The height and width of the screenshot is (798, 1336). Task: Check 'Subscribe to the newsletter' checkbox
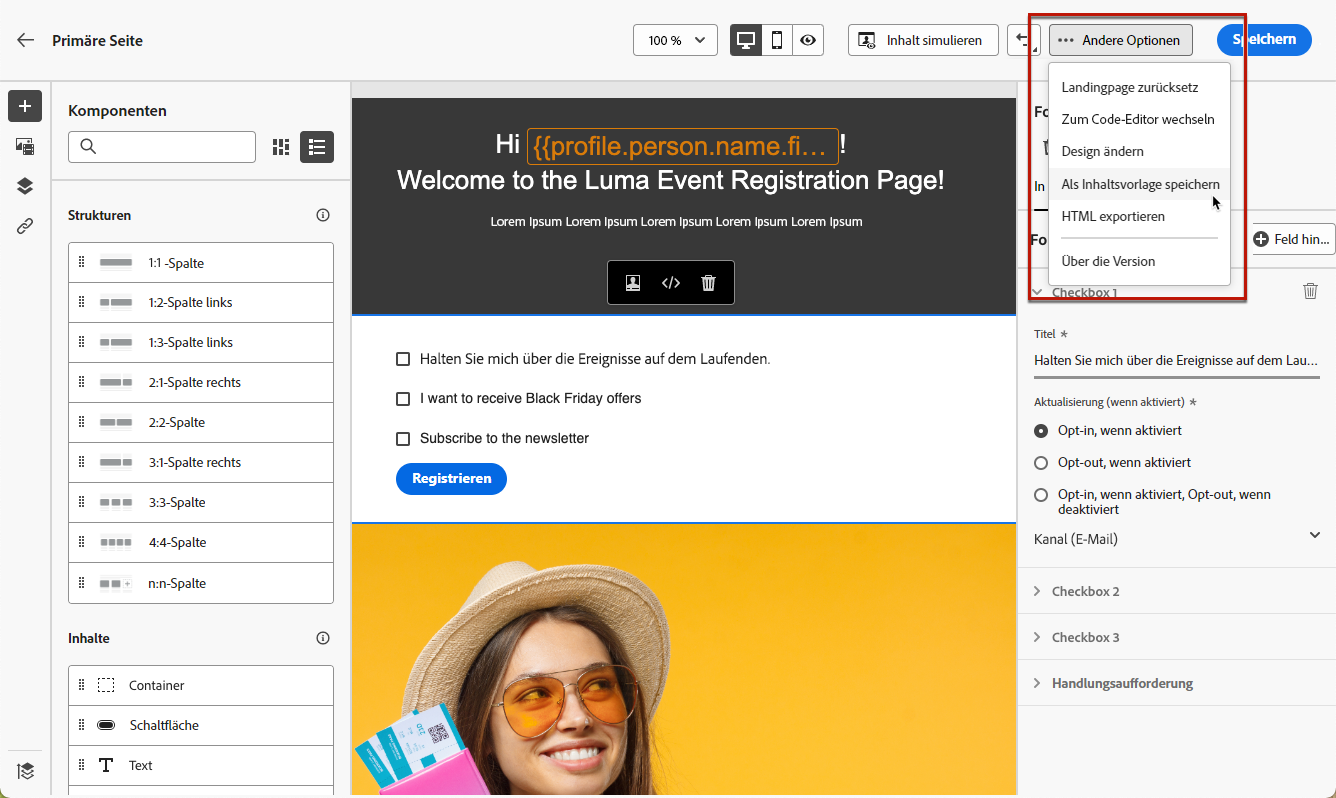click(x=403, y=439)
